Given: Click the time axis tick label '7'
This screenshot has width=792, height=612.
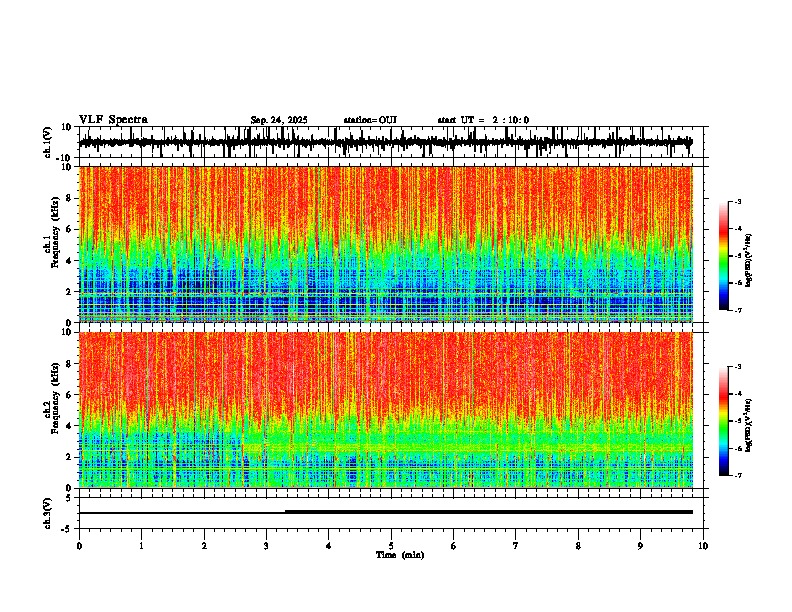Looking at the screenshot, I should (x=516, y=546).
